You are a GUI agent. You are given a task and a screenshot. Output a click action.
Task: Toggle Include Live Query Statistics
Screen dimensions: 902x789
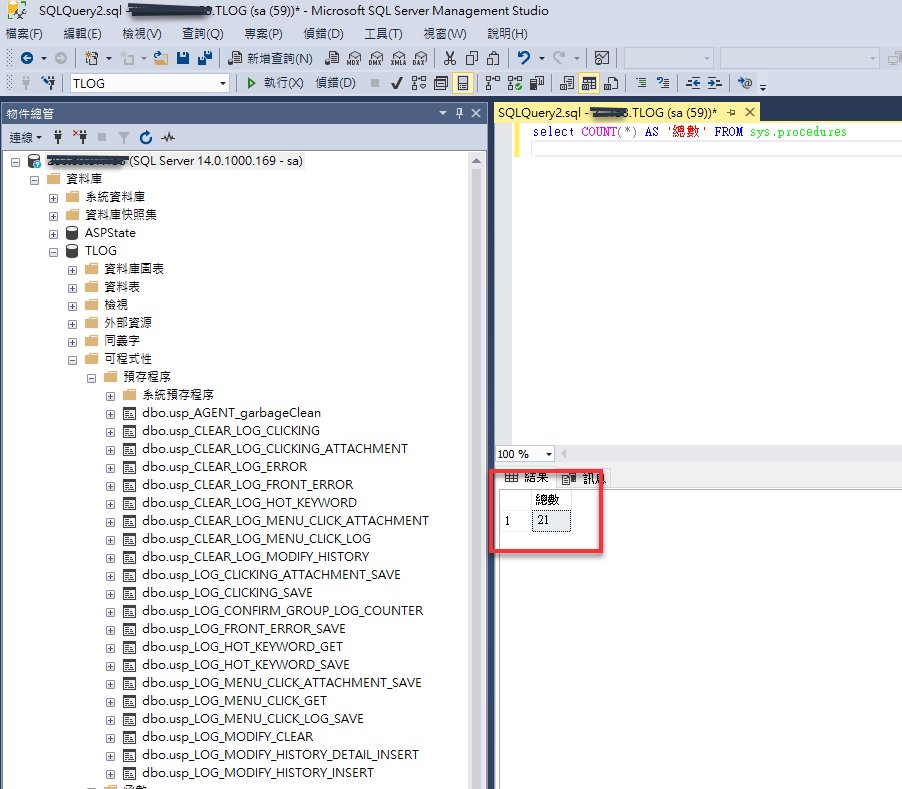coord(515,83)
